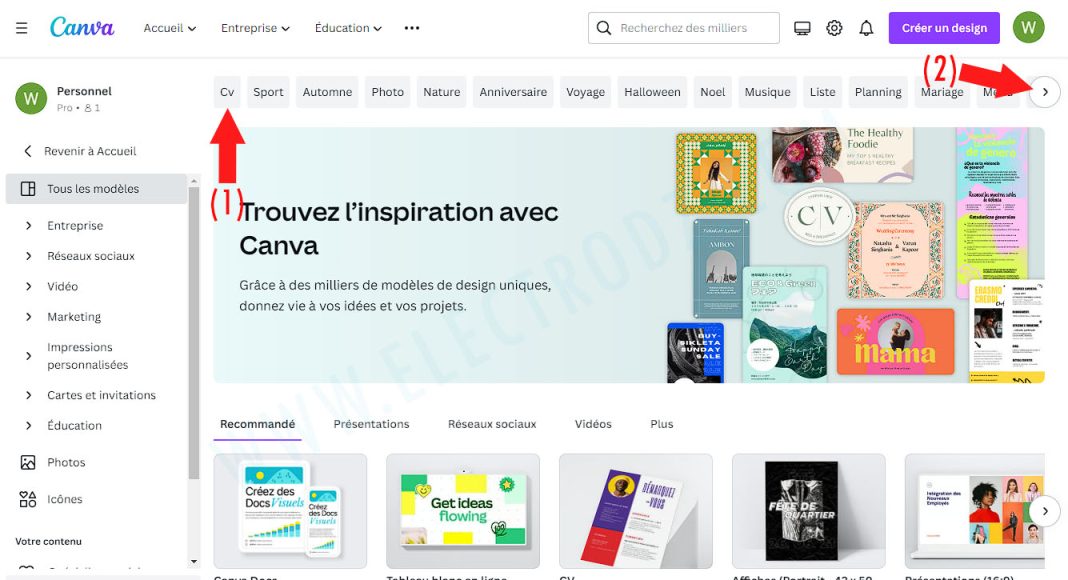Switch to the Présentations tab
This screenshot has width=1068, height=580.
[x=371, y=424]
